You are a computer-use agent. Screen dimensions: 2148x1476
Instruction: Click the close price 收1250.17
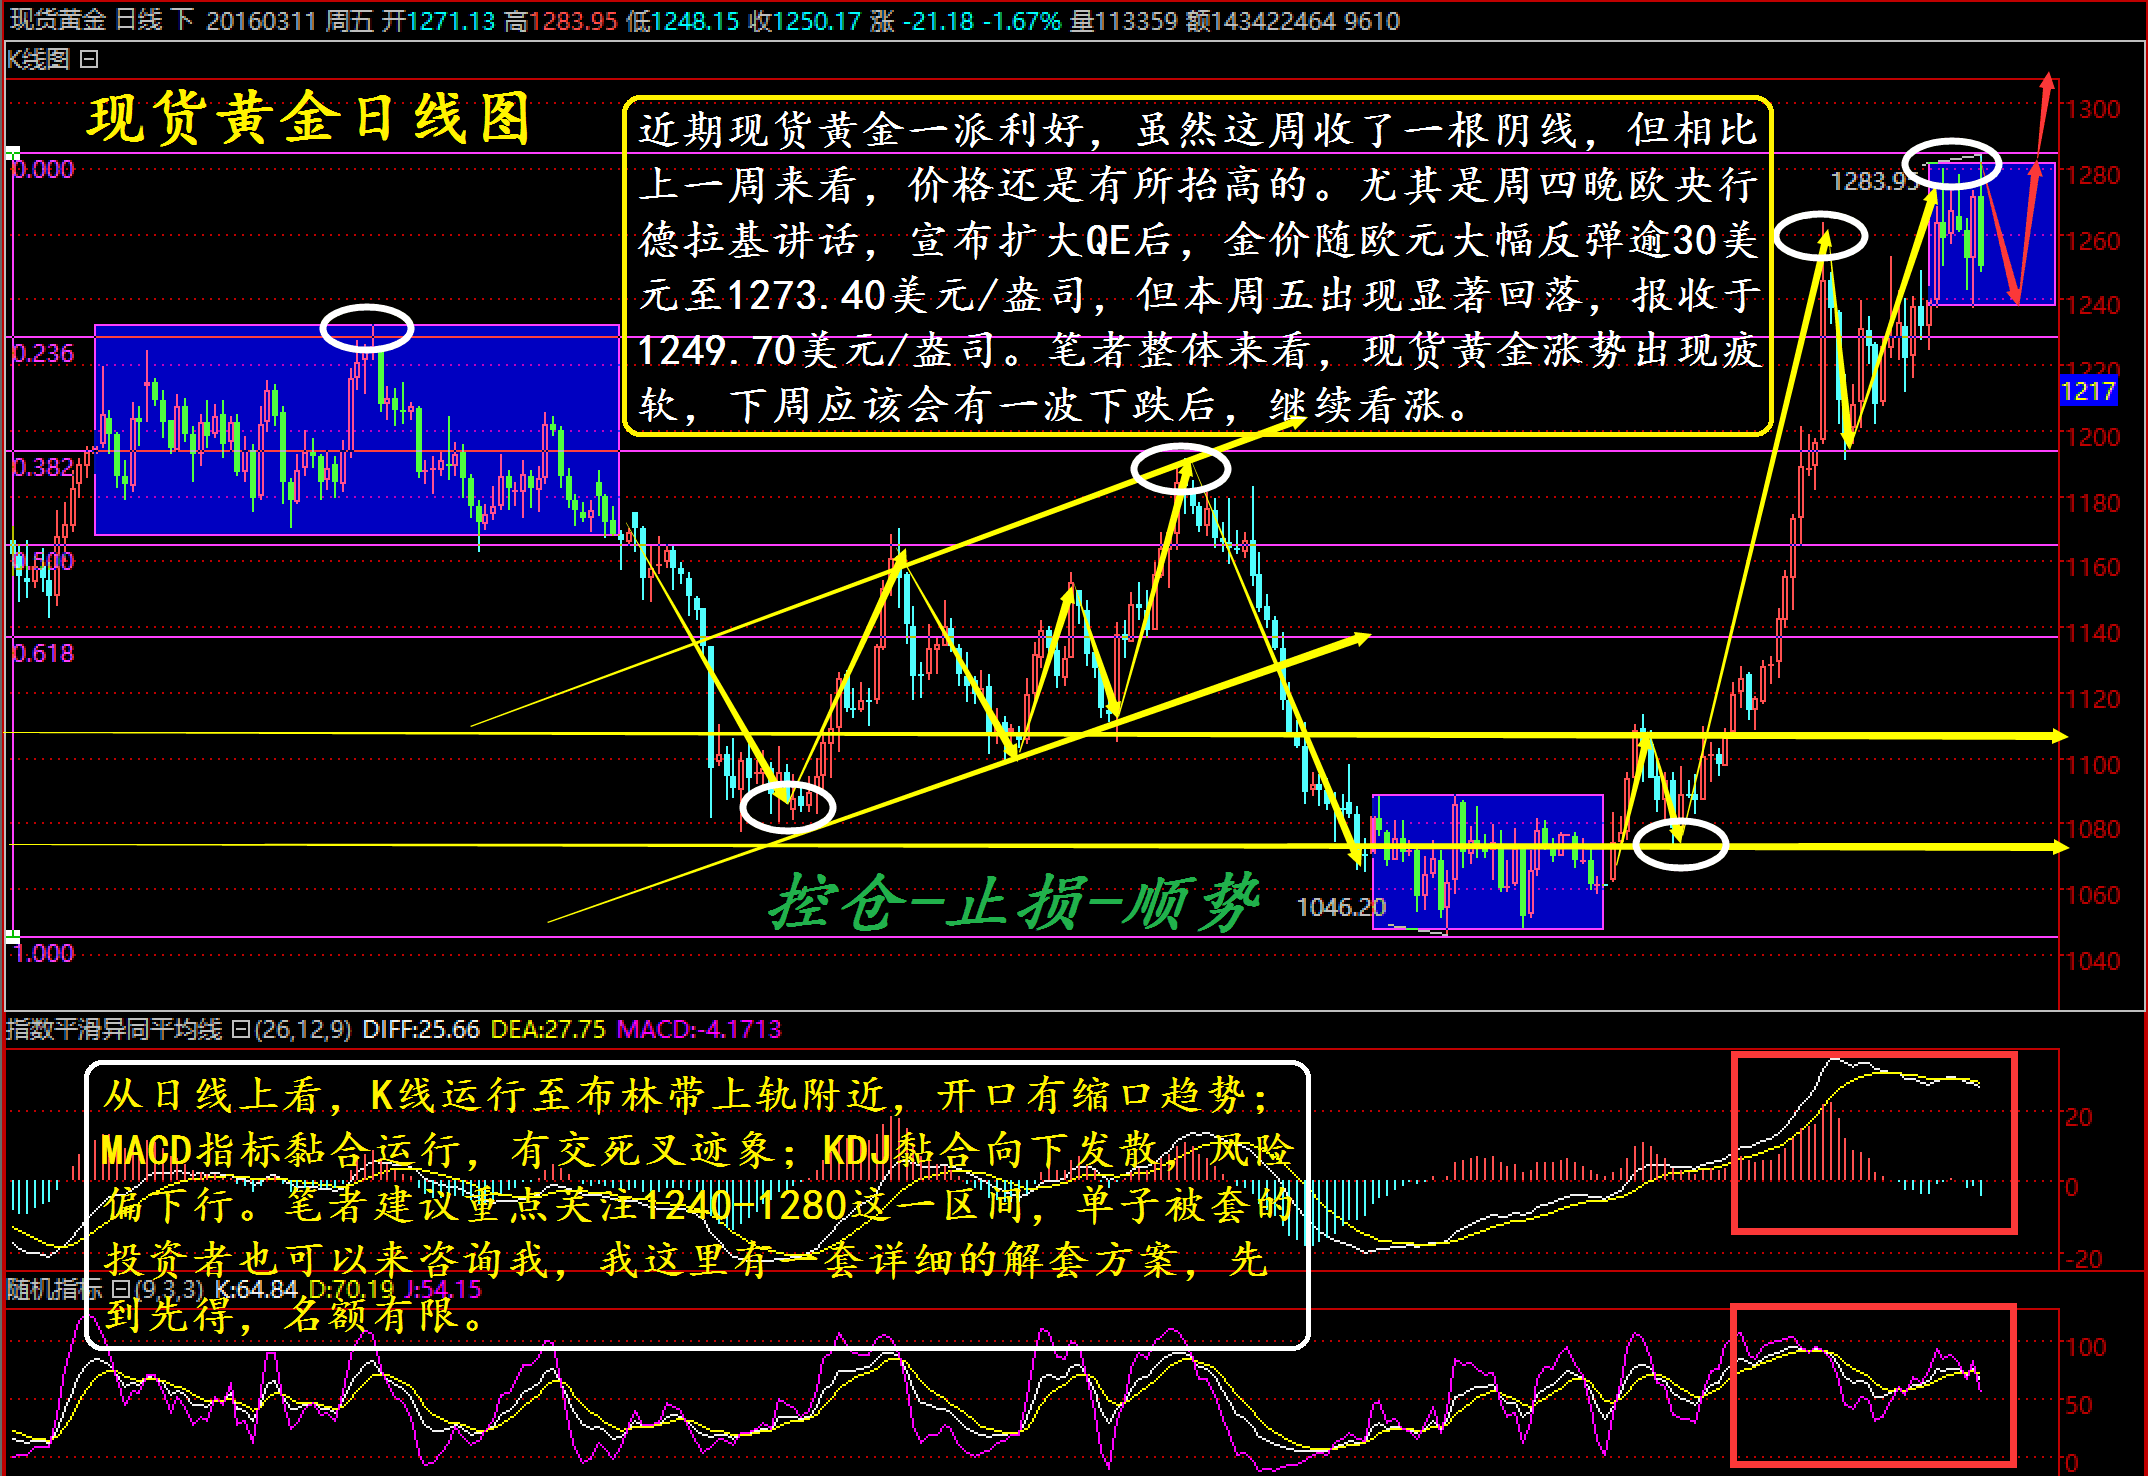[x=805, y=20]
